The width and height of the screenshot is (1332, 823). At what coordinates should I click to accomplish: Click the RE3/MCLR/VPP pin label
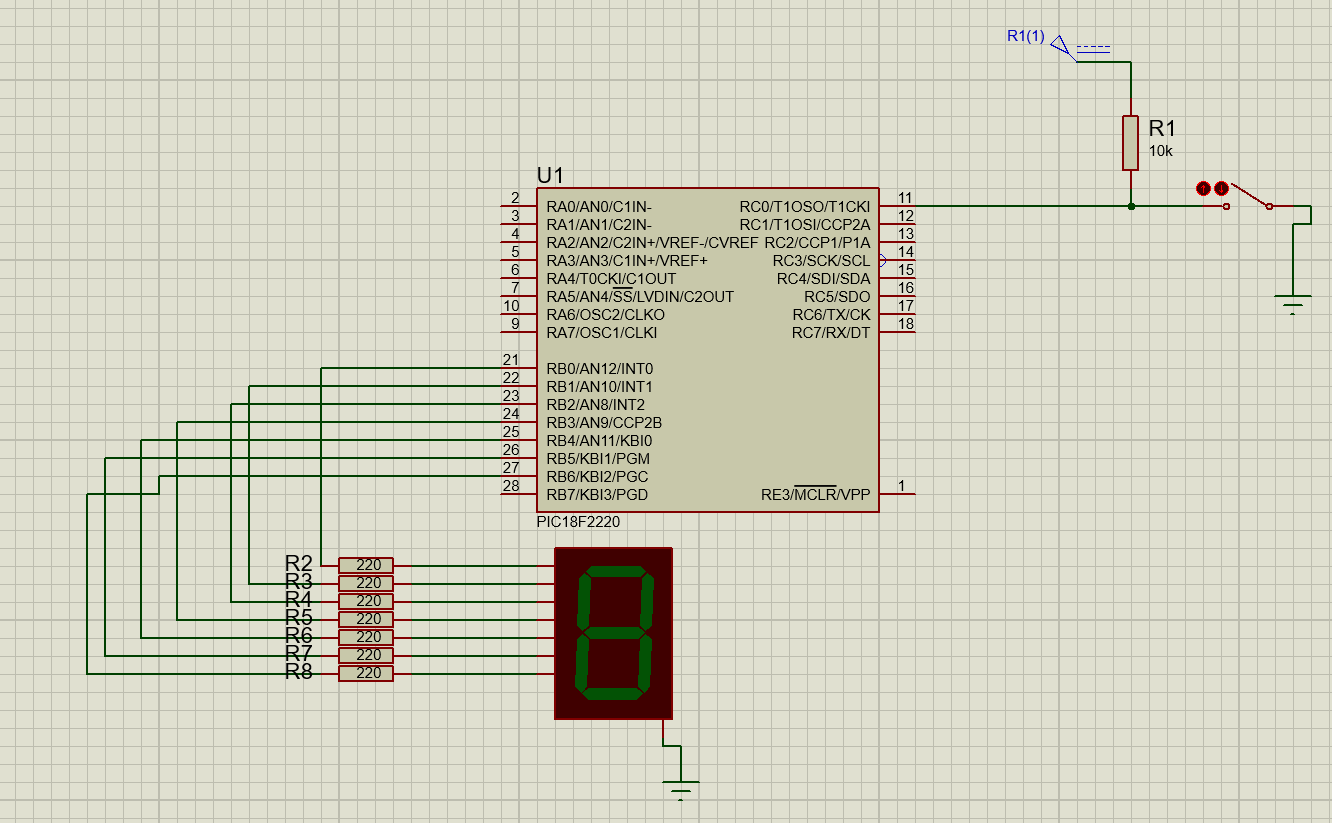[816, 495]
